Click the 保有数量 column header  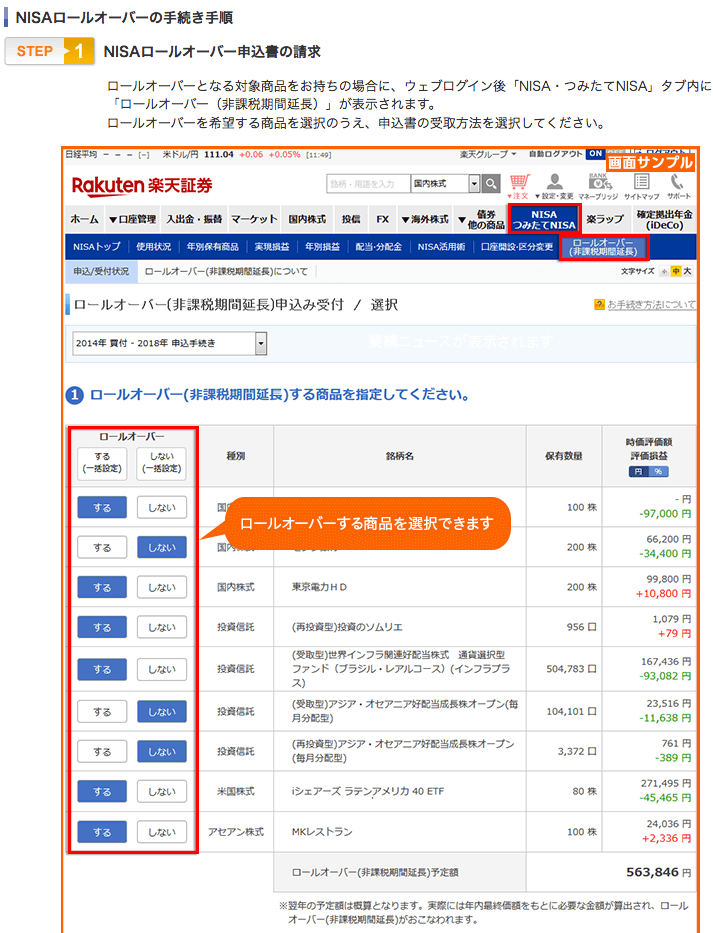click(x=563, y=456)
